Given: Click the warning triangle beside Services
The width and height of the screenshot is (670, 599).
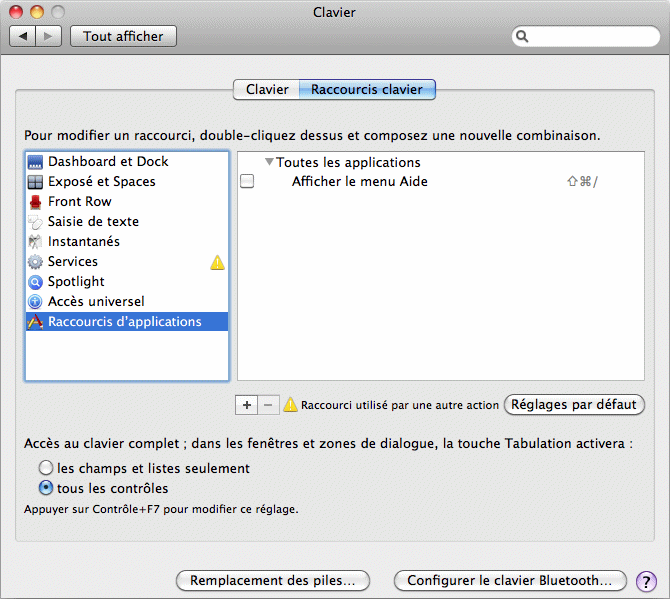Looking at the screenshot, I should click(x=217, y=262).
